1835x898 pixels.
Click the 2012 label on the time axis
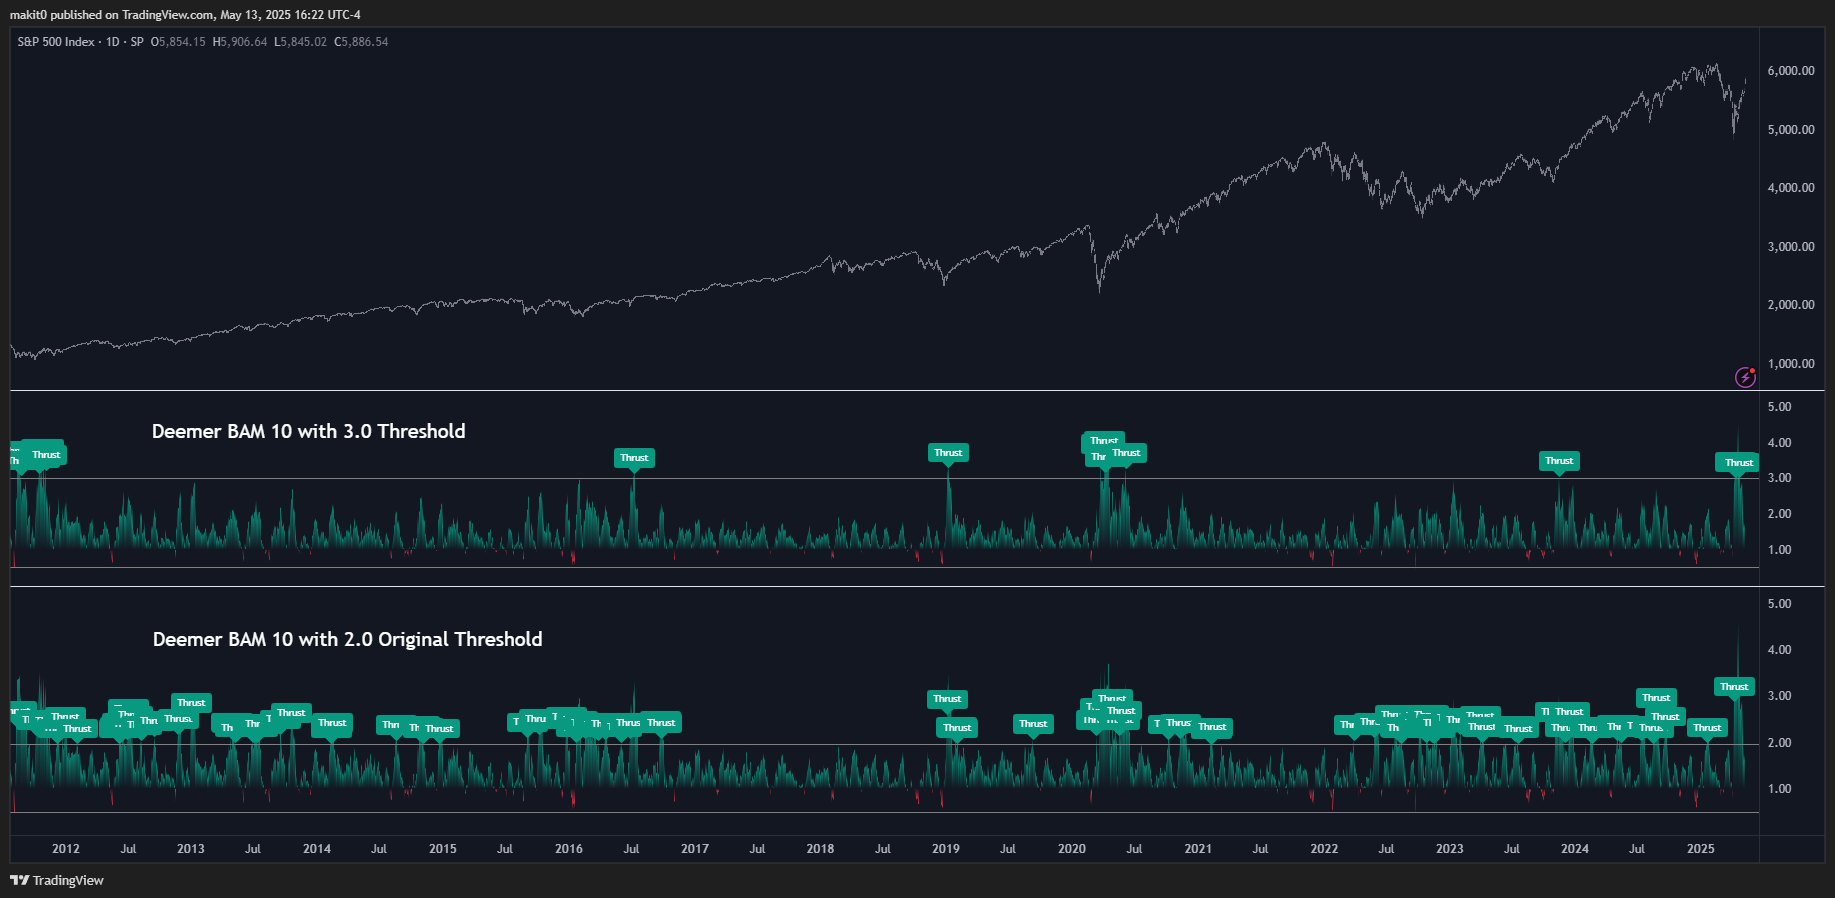click(x=66, y=849)
